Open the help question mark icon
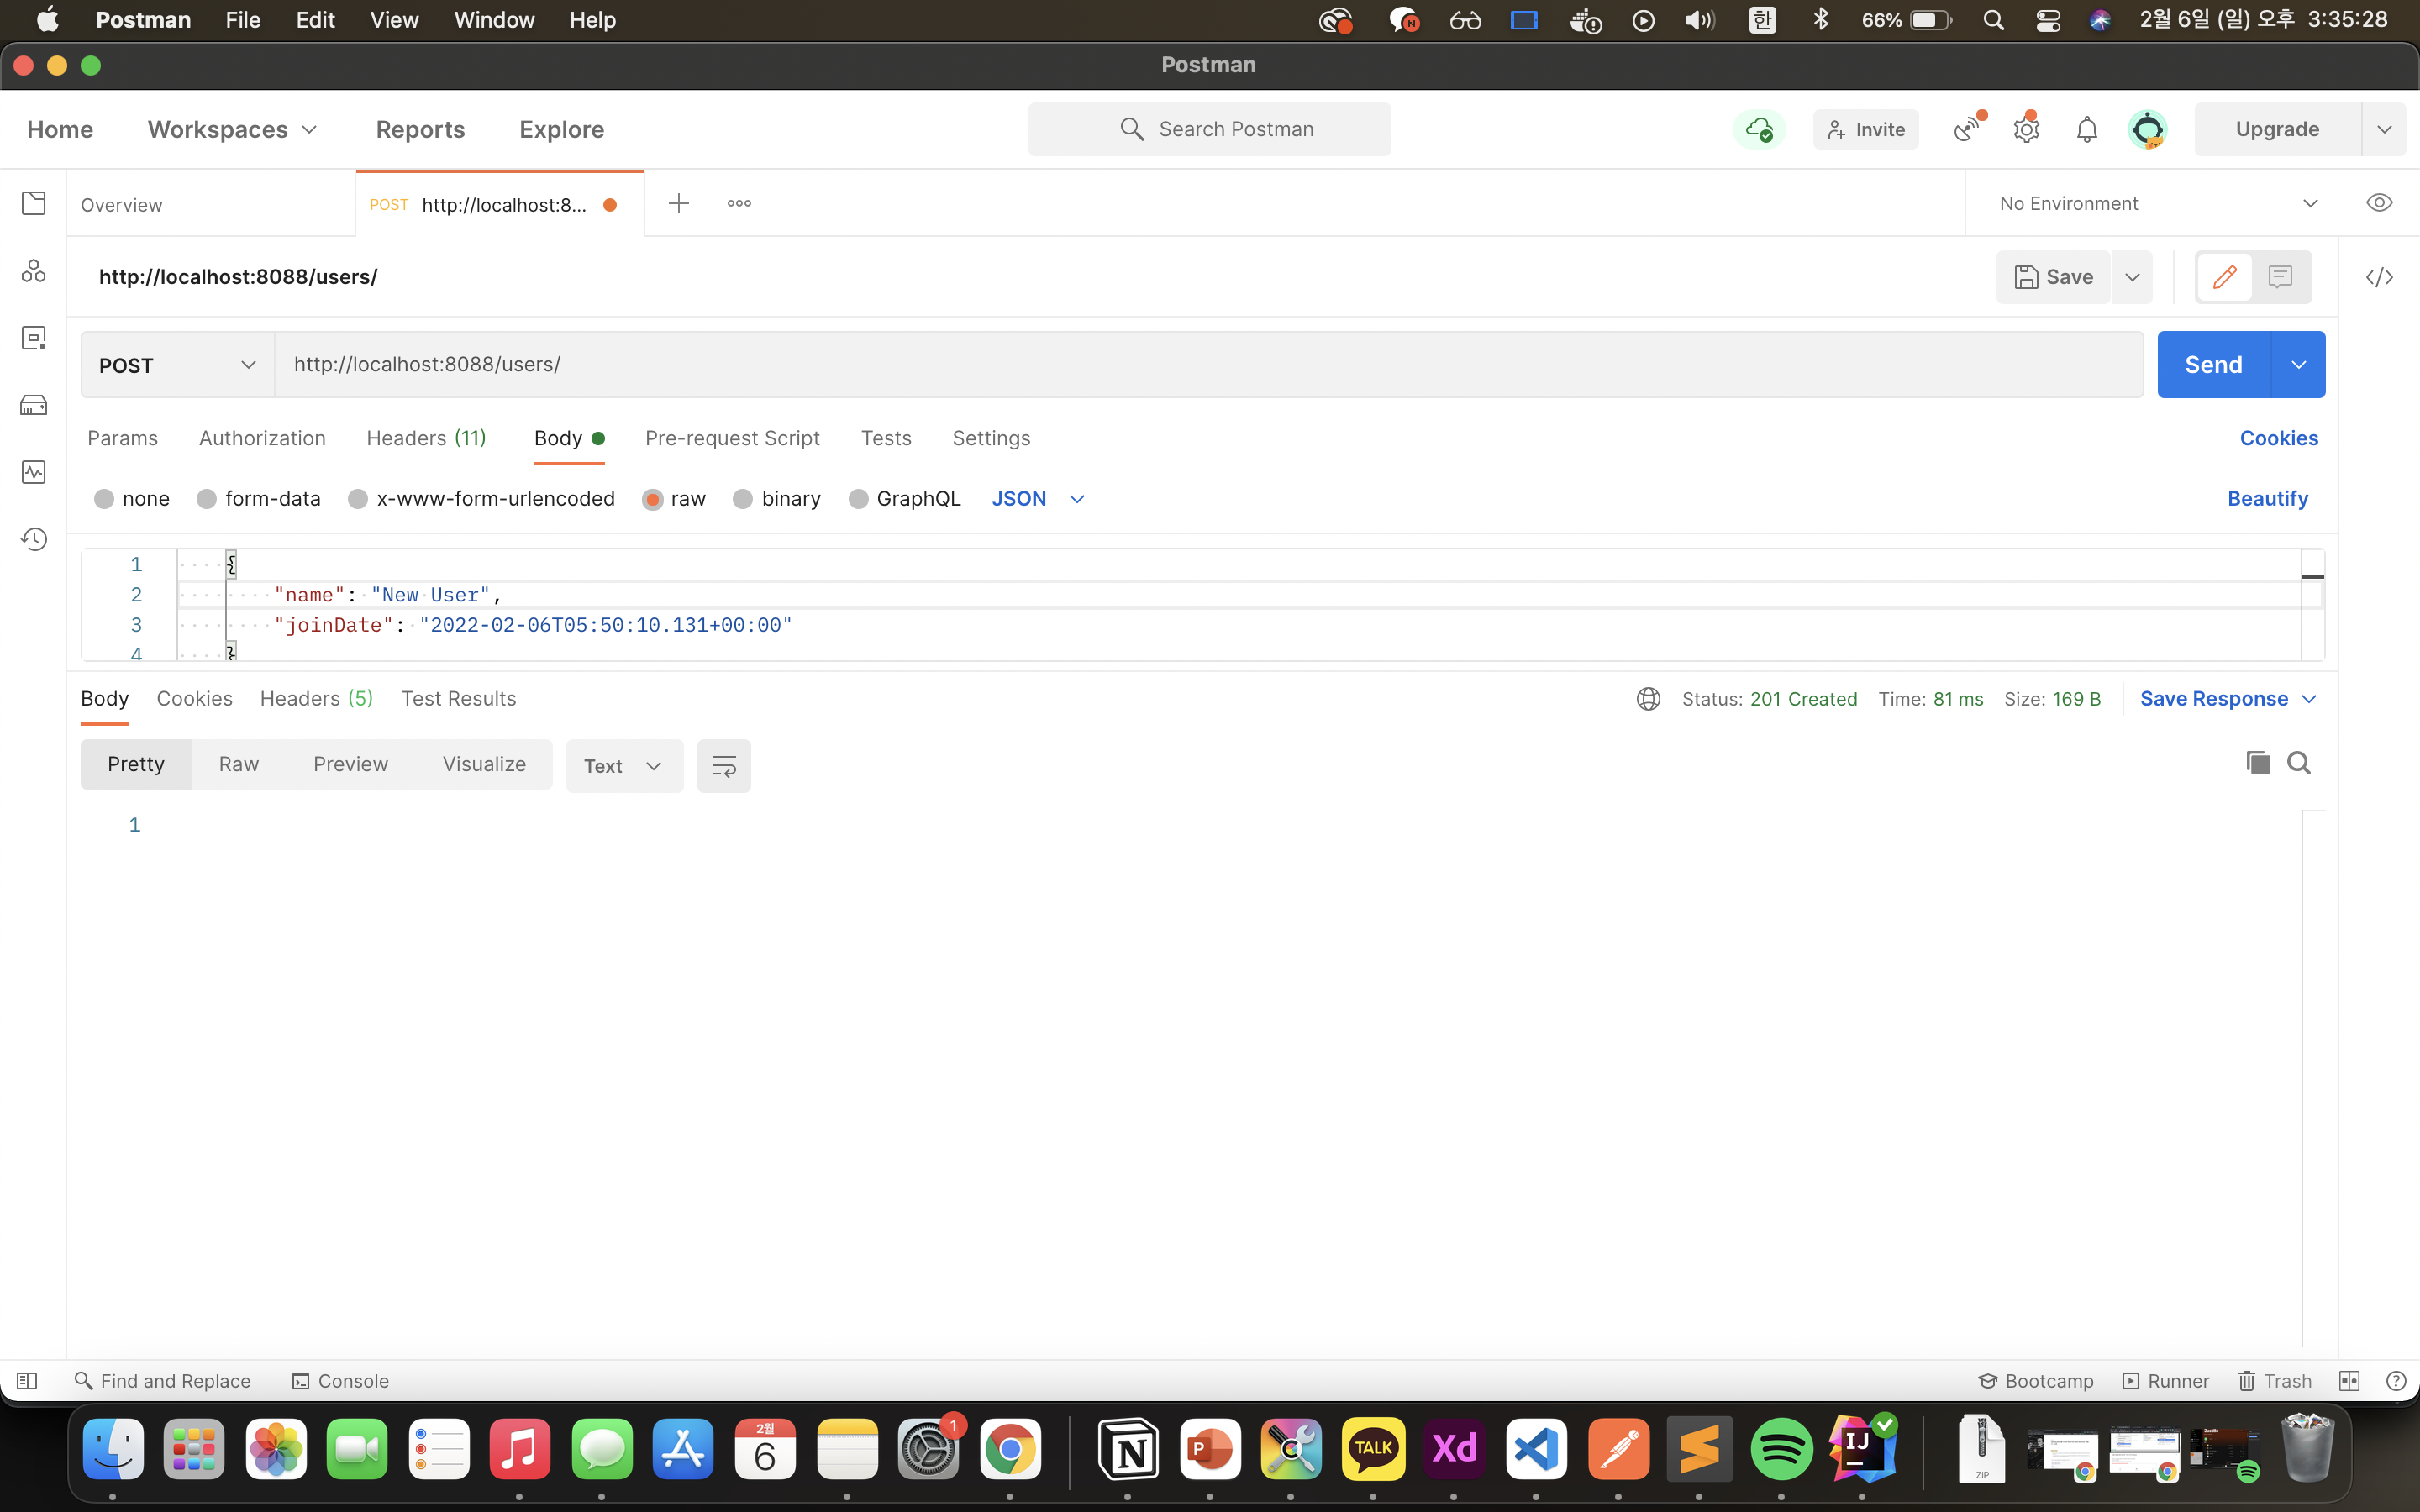Image resolution: width=2420 pixels, height=1512 pixels. click(2396, 1381)
